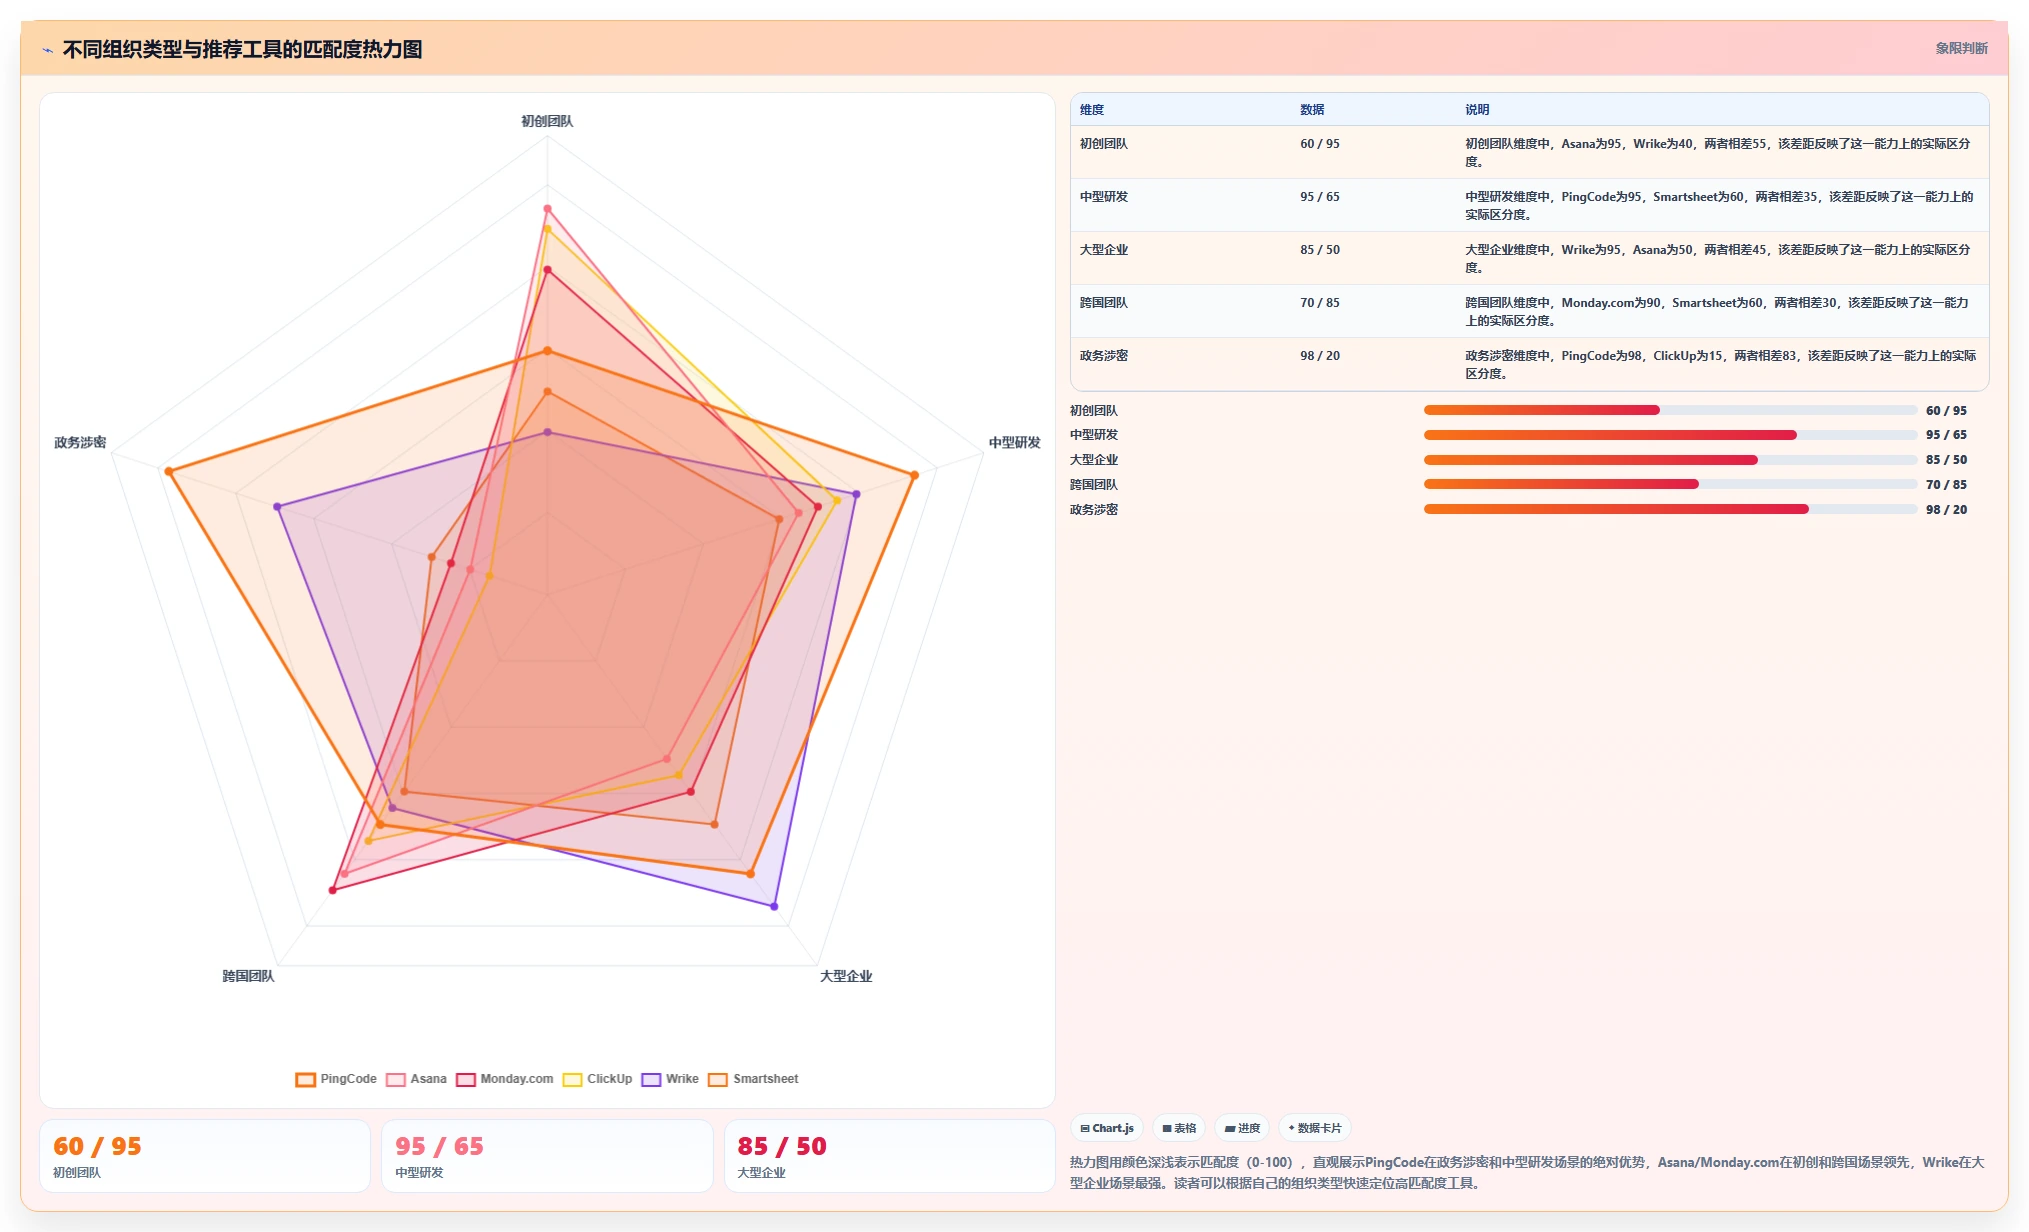Toggle the Monday.com legend item
2029x1232 pixels.
click(x=504, y=1079)
